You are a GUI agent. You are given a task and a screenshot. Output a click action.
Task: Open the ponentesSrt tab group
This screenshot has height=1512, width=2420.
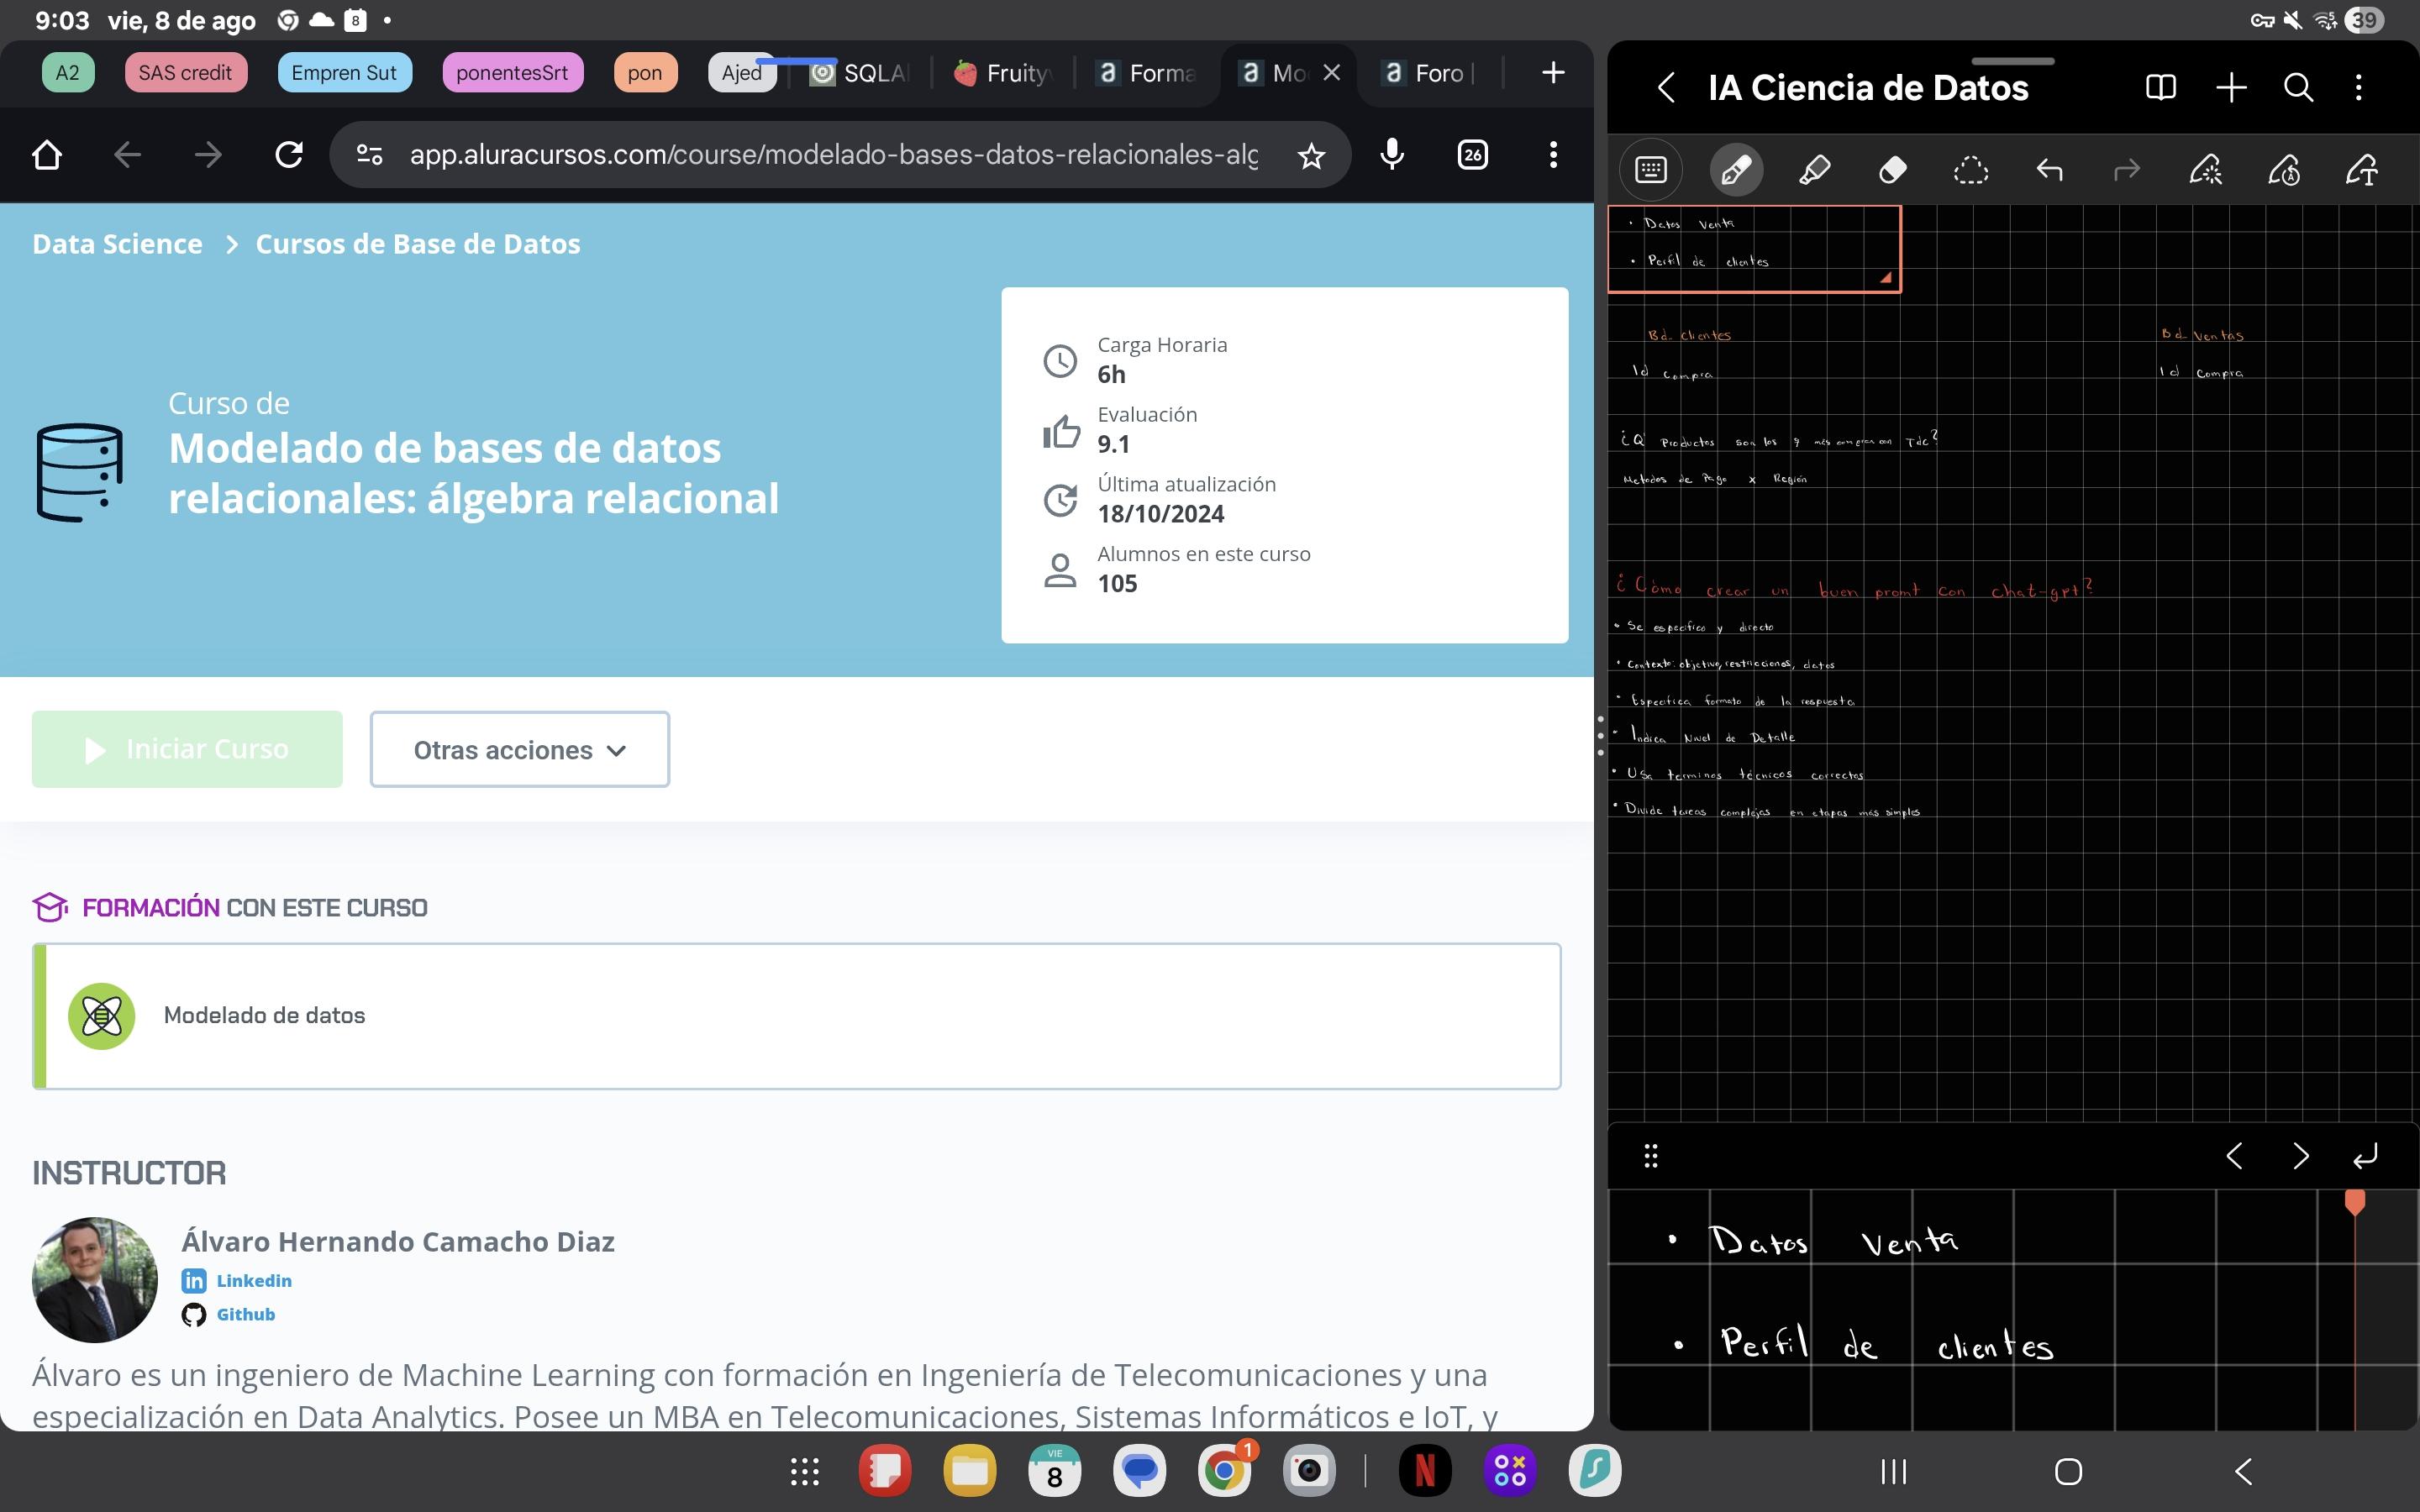[512, 72]
